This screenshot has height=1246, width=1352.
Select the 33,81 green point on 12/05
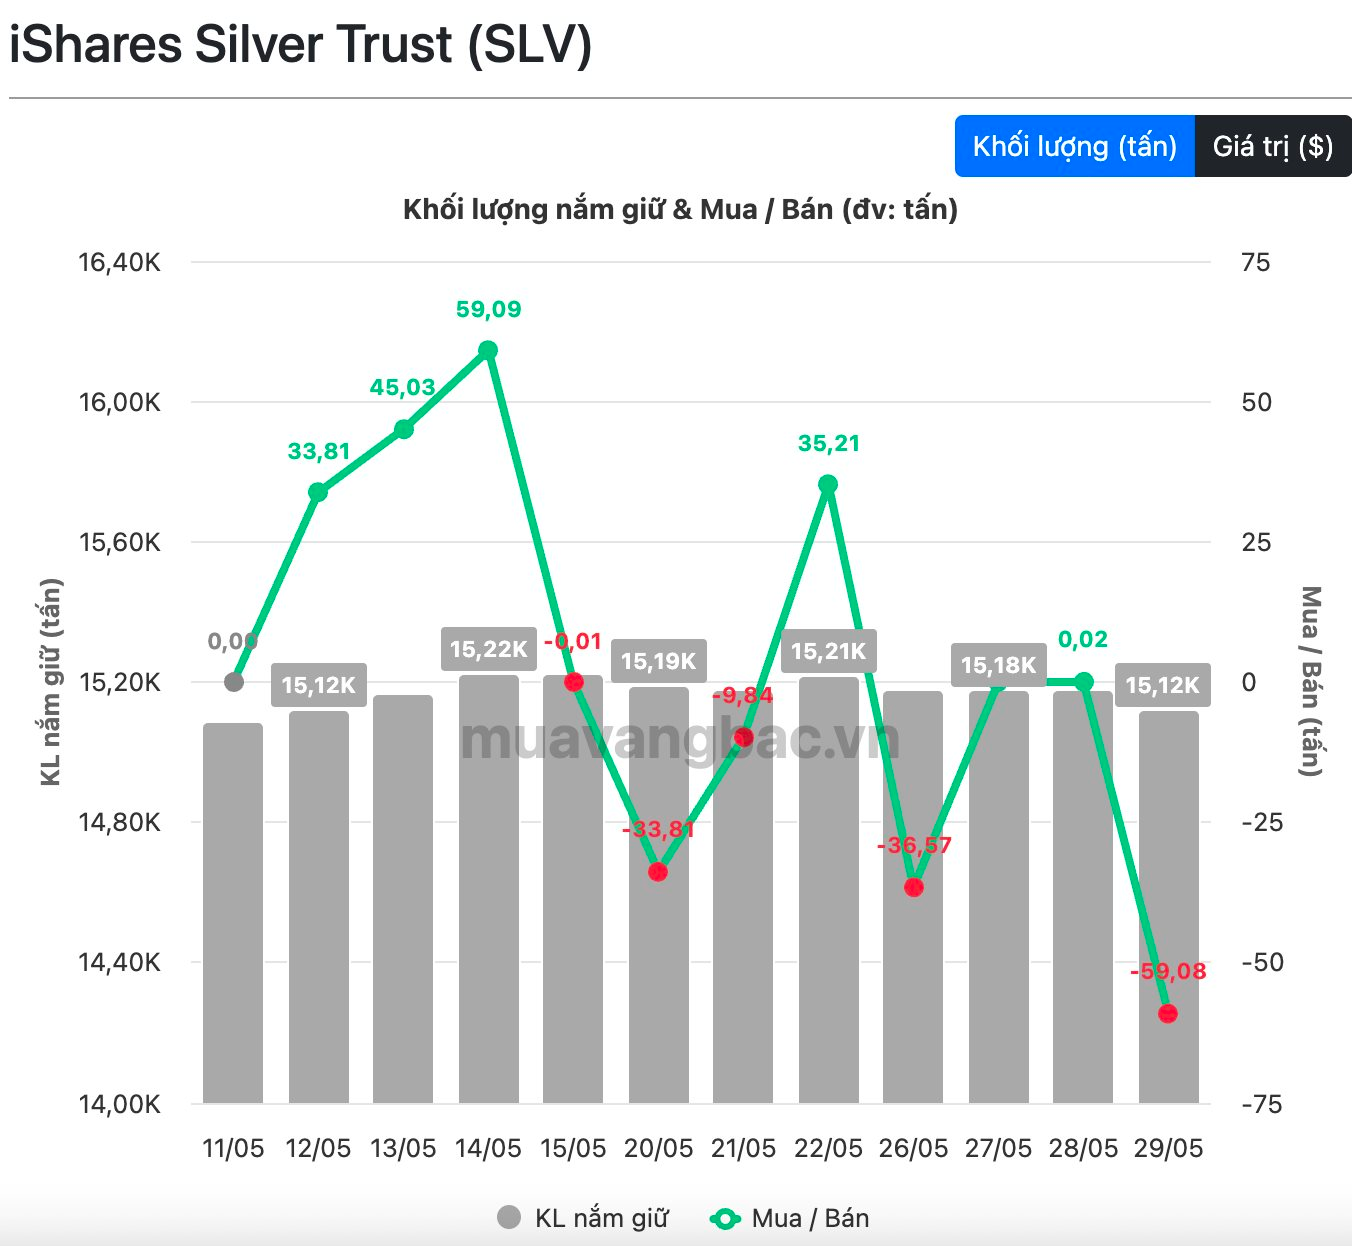tap(318, 492)
